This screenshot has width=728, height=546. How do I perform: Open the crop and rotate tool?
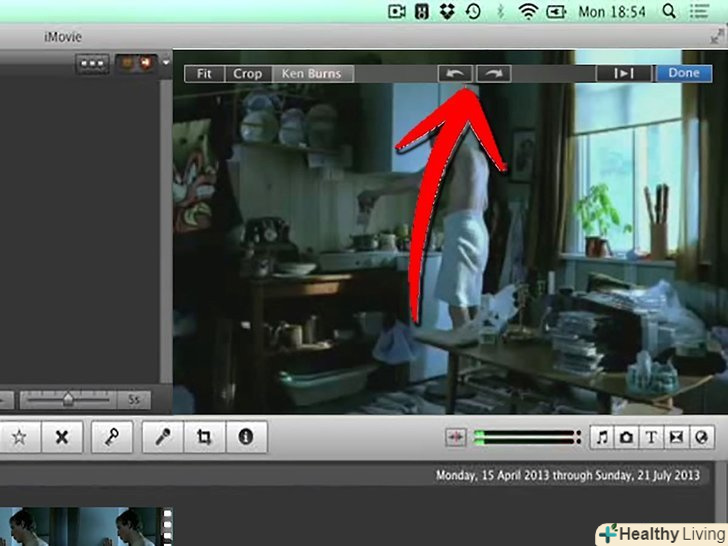coord(204,437)
